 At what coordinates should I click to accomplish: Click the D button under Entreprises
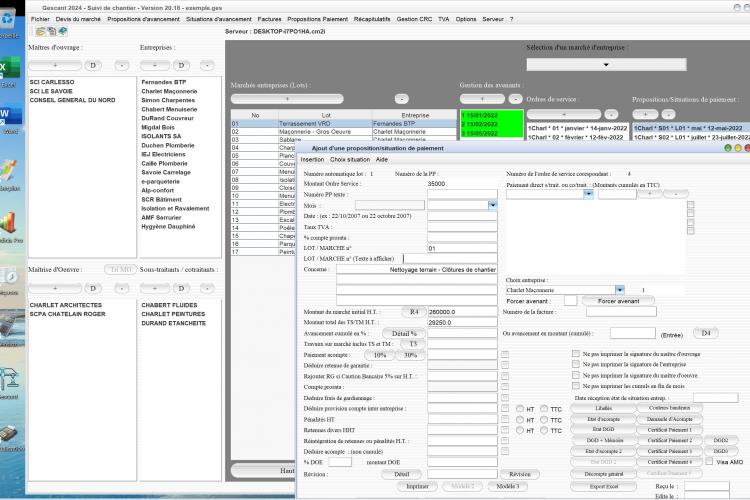click(181, 65)
